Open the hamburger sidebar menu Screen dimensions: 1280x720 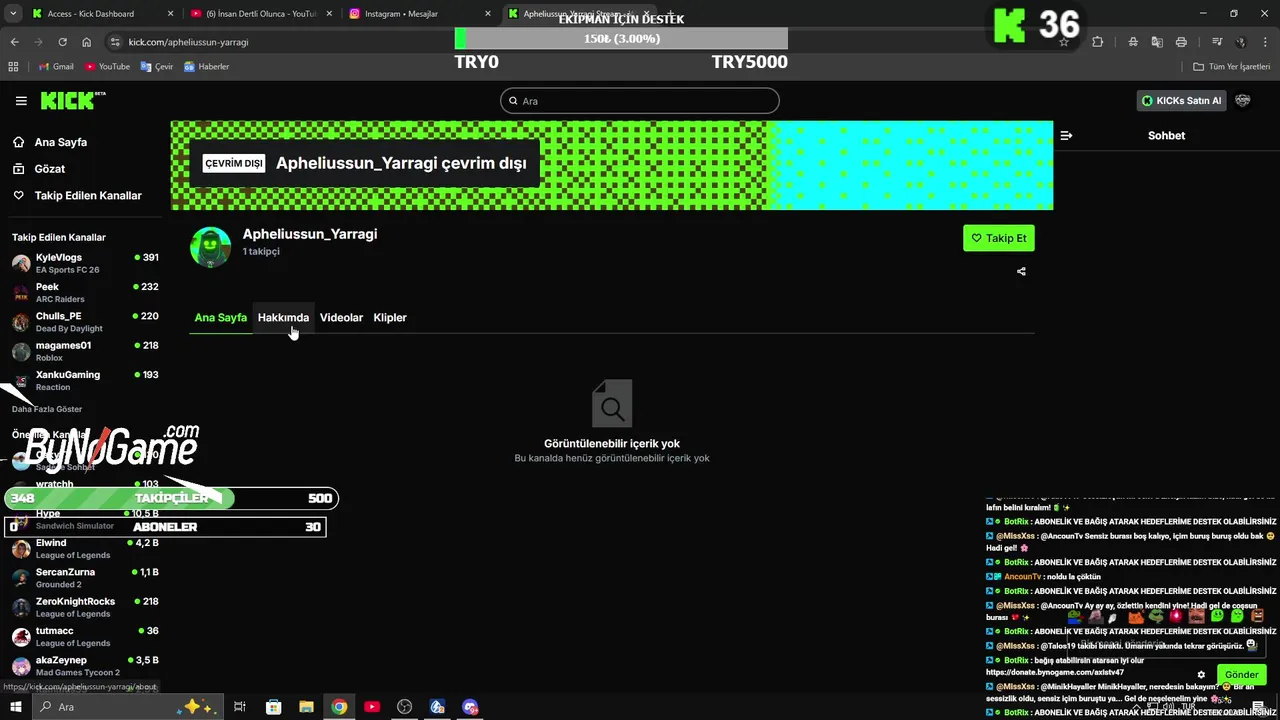(21, 101)
